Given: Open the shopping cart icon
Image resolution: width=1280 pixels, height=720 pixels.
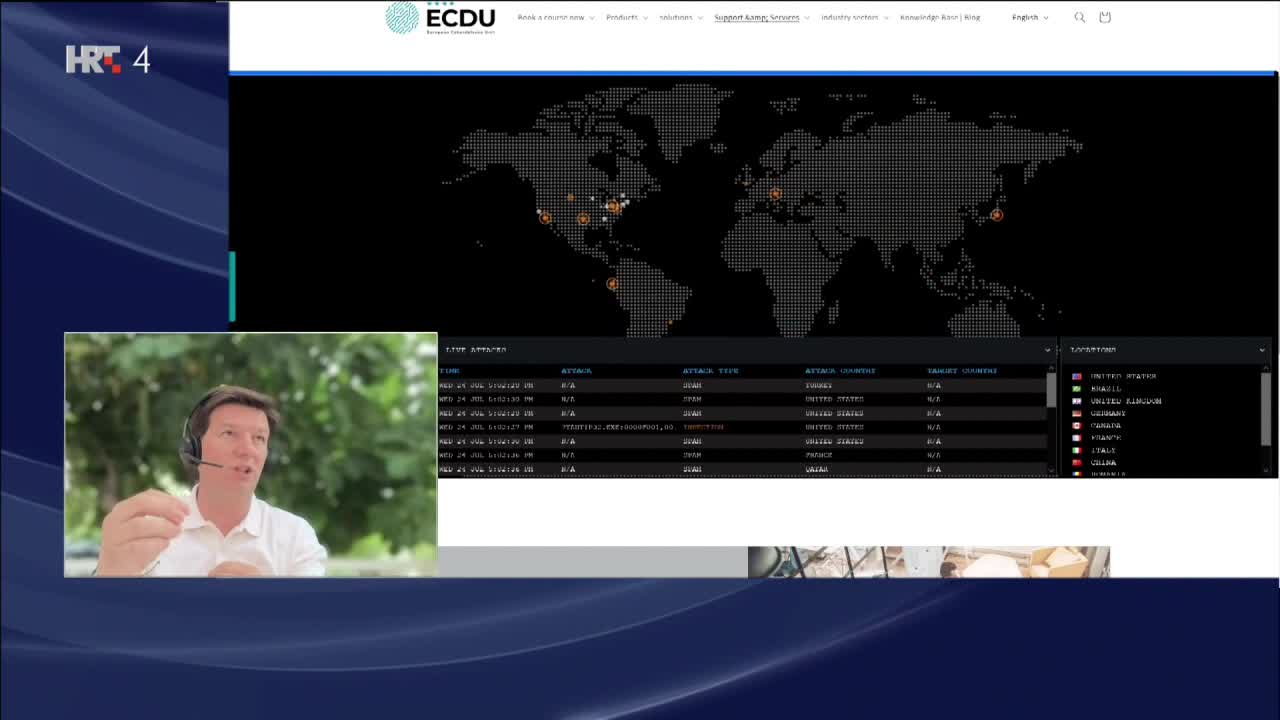Looking at the screenshot, I should [x=1105, y=17].
